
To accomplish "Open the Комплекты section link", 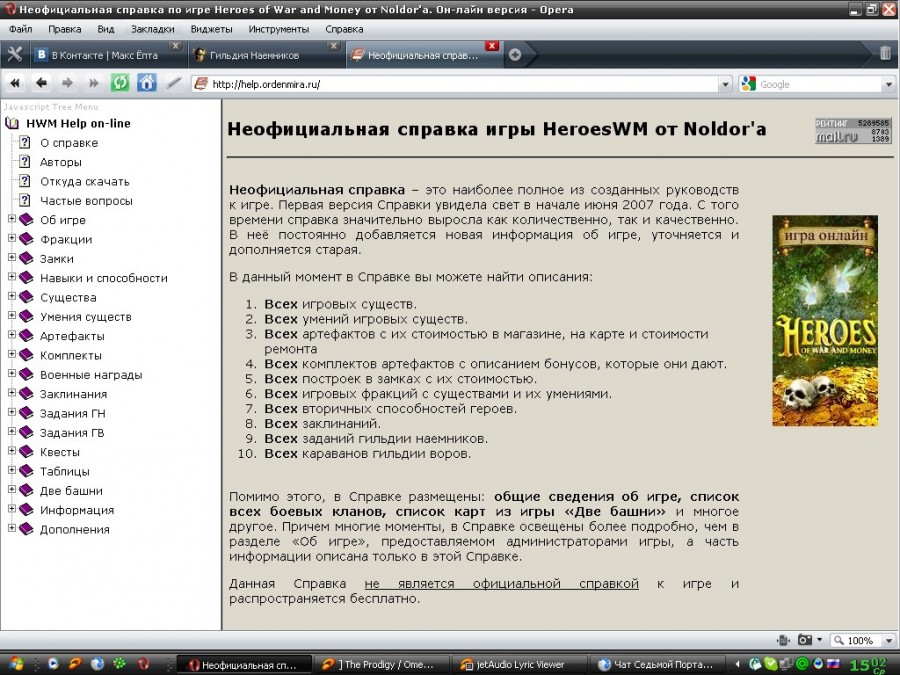I will coord(71,355).
